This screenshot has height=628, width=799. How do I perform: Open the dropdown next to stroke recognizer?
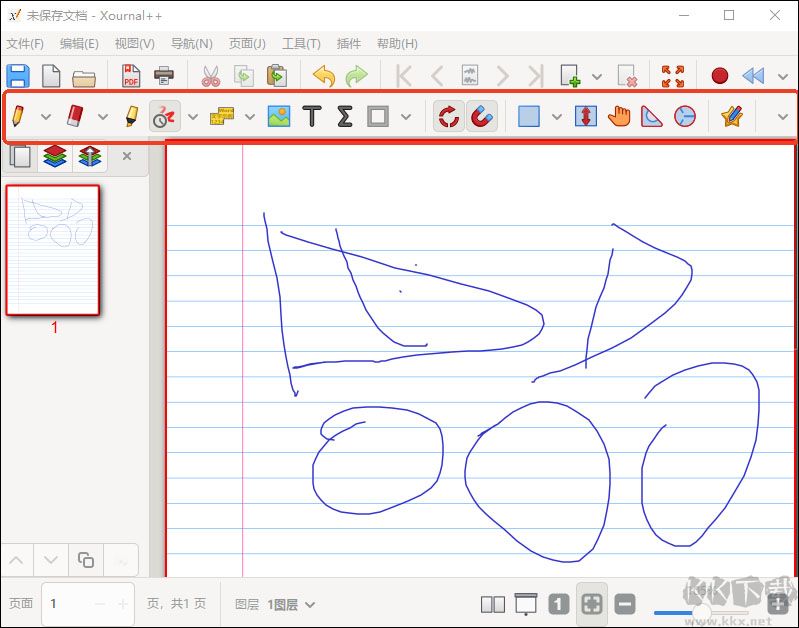(x=193, y=117)
